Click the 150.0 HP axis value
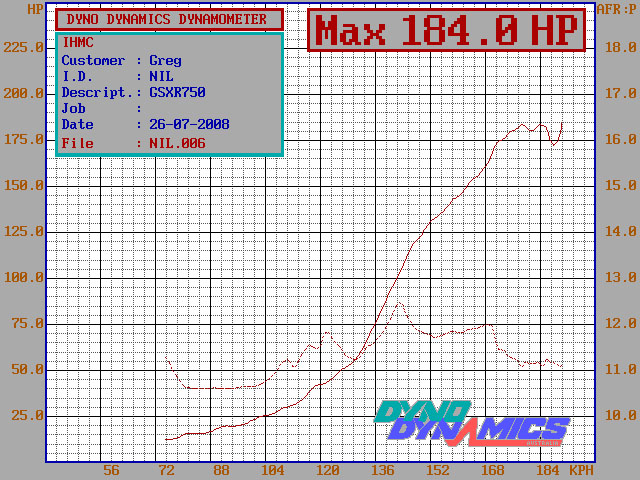Viewport: 640px width, 480px height. click(24, 186)
